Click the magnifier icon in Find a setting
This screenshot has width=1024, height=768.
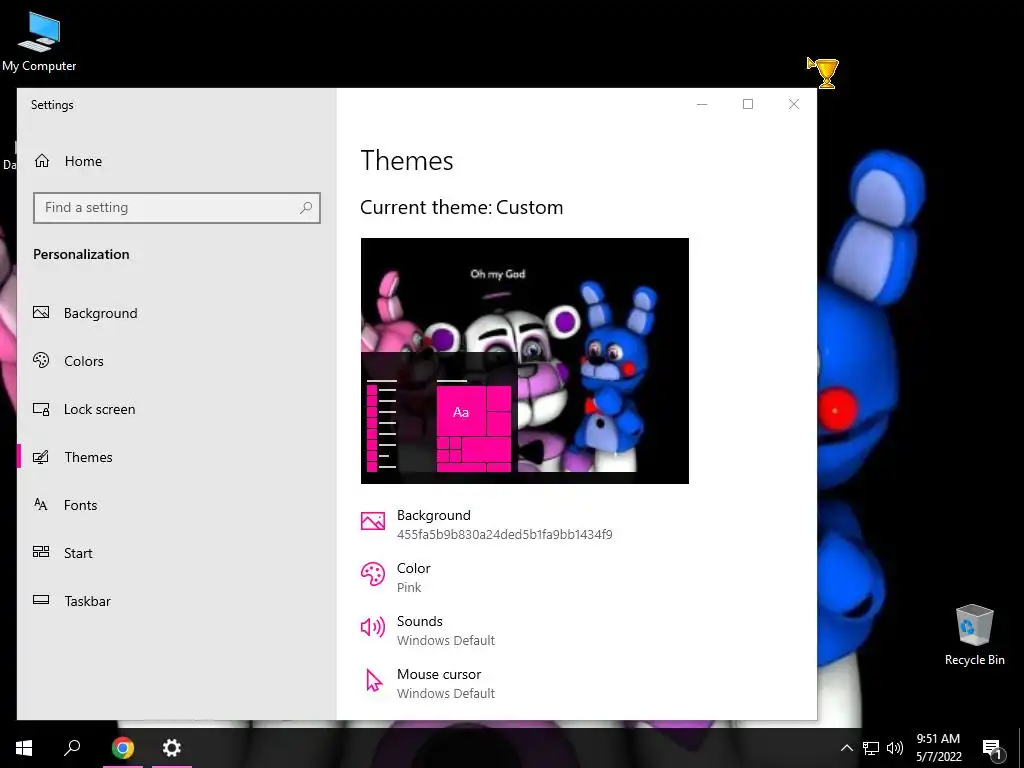(306, 208)
